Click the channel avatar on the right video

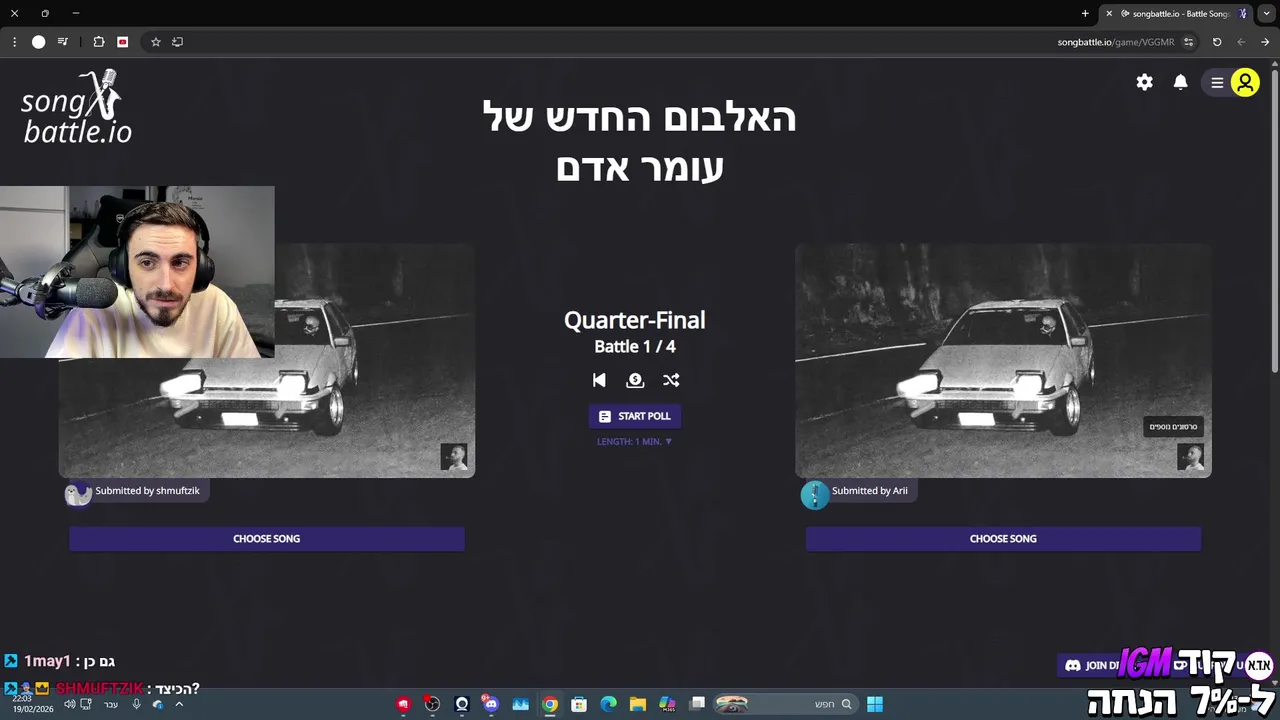pyautogui.click(x=1190, y=457)
